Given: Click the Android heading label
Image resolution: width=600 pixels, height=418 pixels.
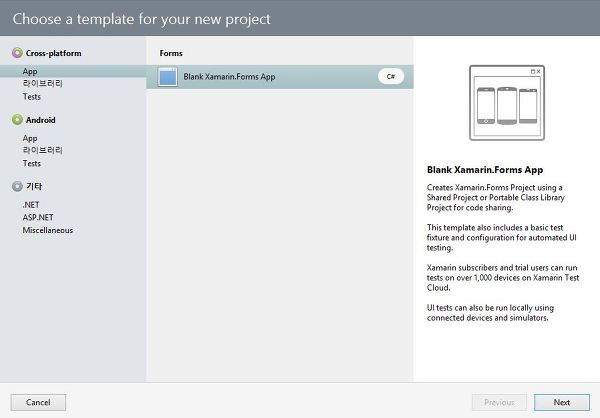Looking at the screenshot, I should point(41,120).
